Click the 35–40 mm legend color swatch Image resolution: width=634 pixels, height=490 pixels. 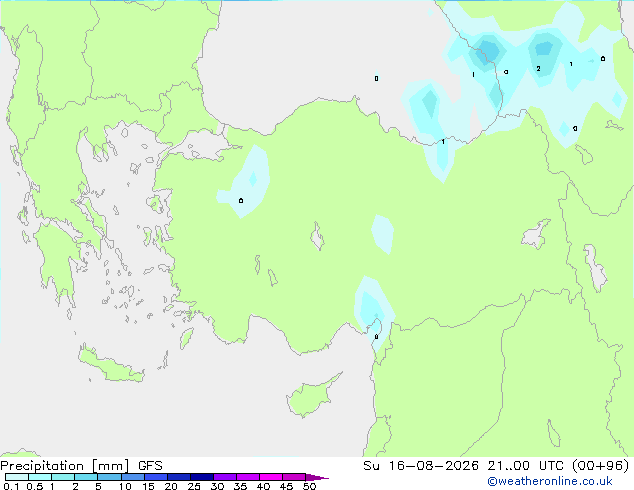[x=248, y=477]
